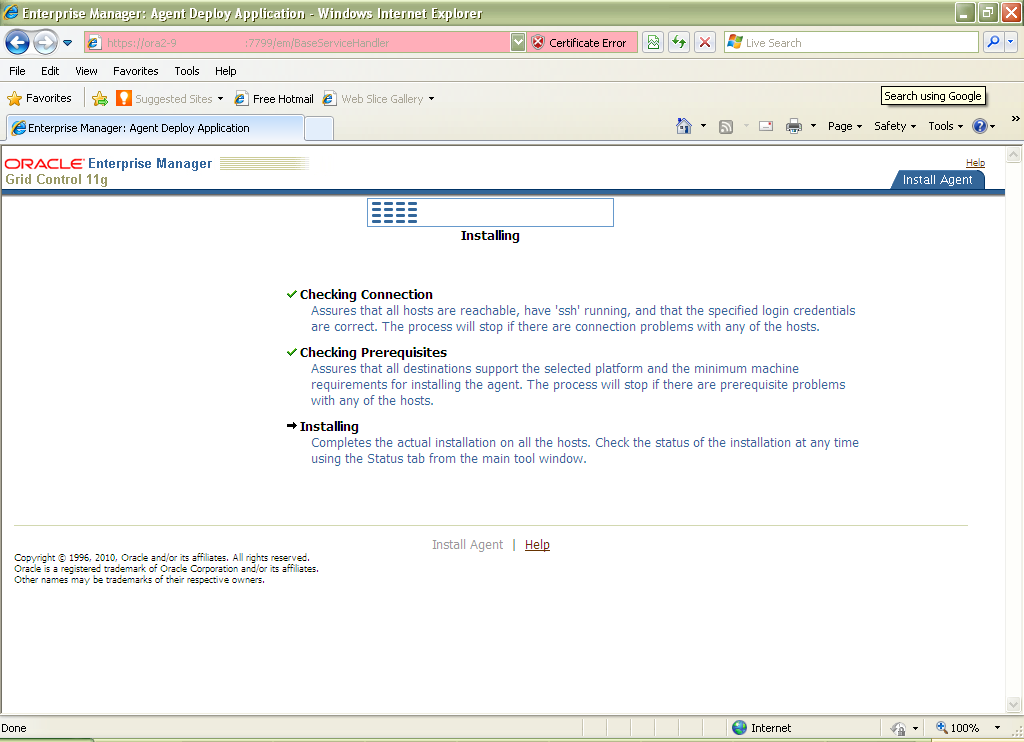Open the Tools menu in menu bar
Screen dimensions: 1024x742
point(187,71)
